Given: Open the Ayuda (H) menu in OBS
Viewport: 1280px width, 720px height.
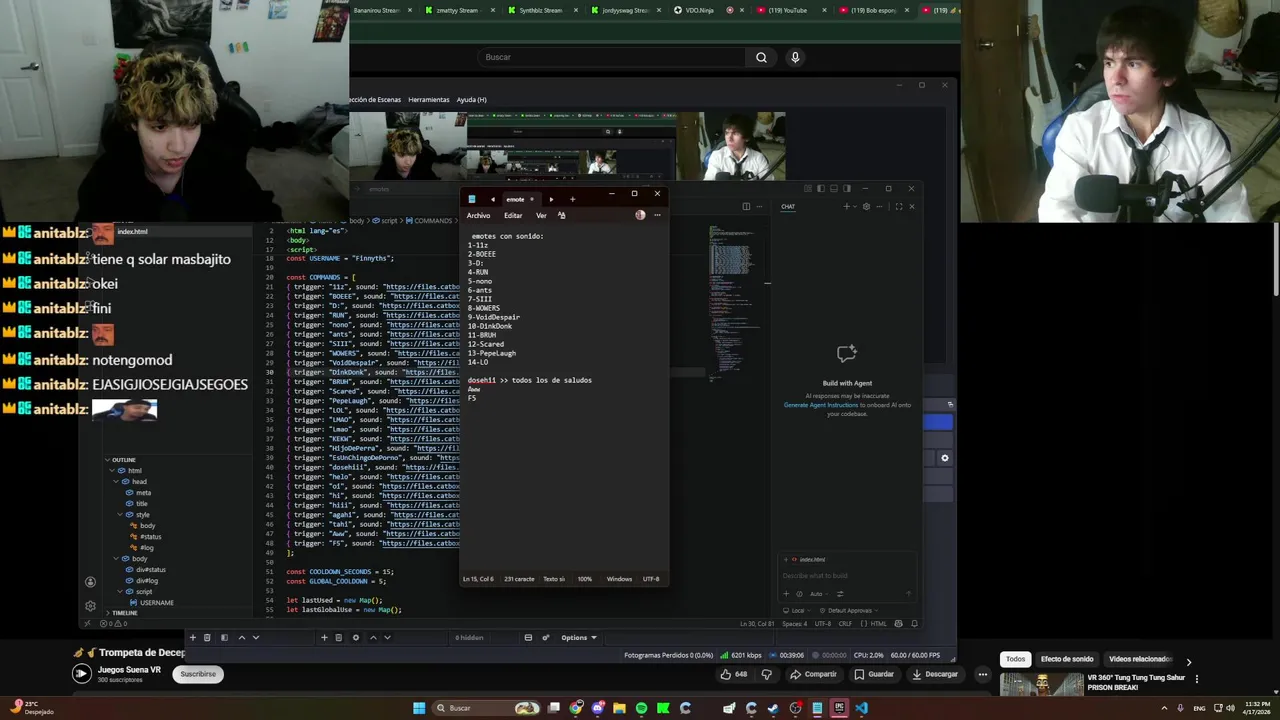Looking at the screenshot, I should [x=472, y=99].
